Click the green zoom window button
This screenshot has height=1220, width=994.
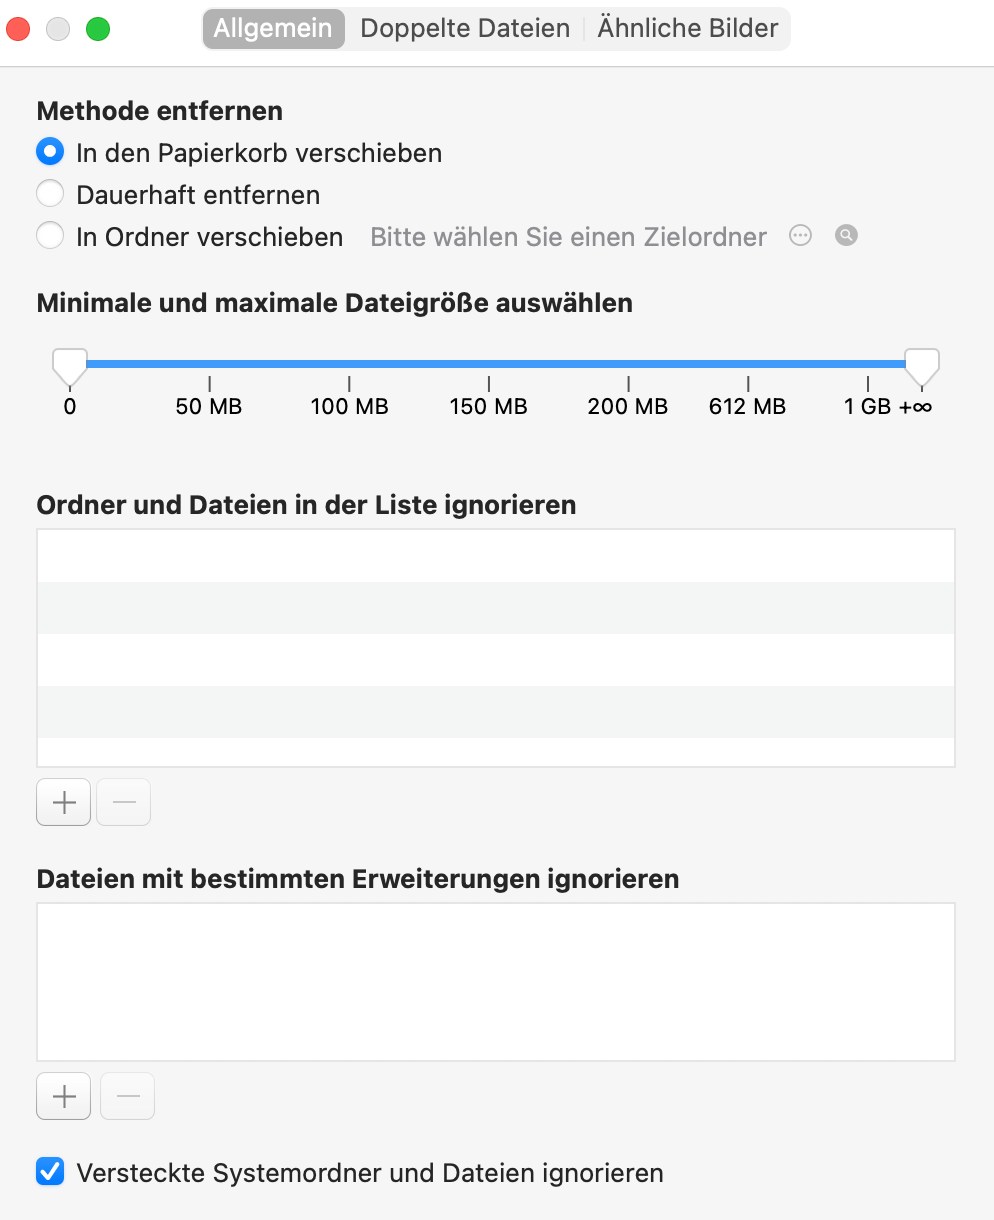98,29
